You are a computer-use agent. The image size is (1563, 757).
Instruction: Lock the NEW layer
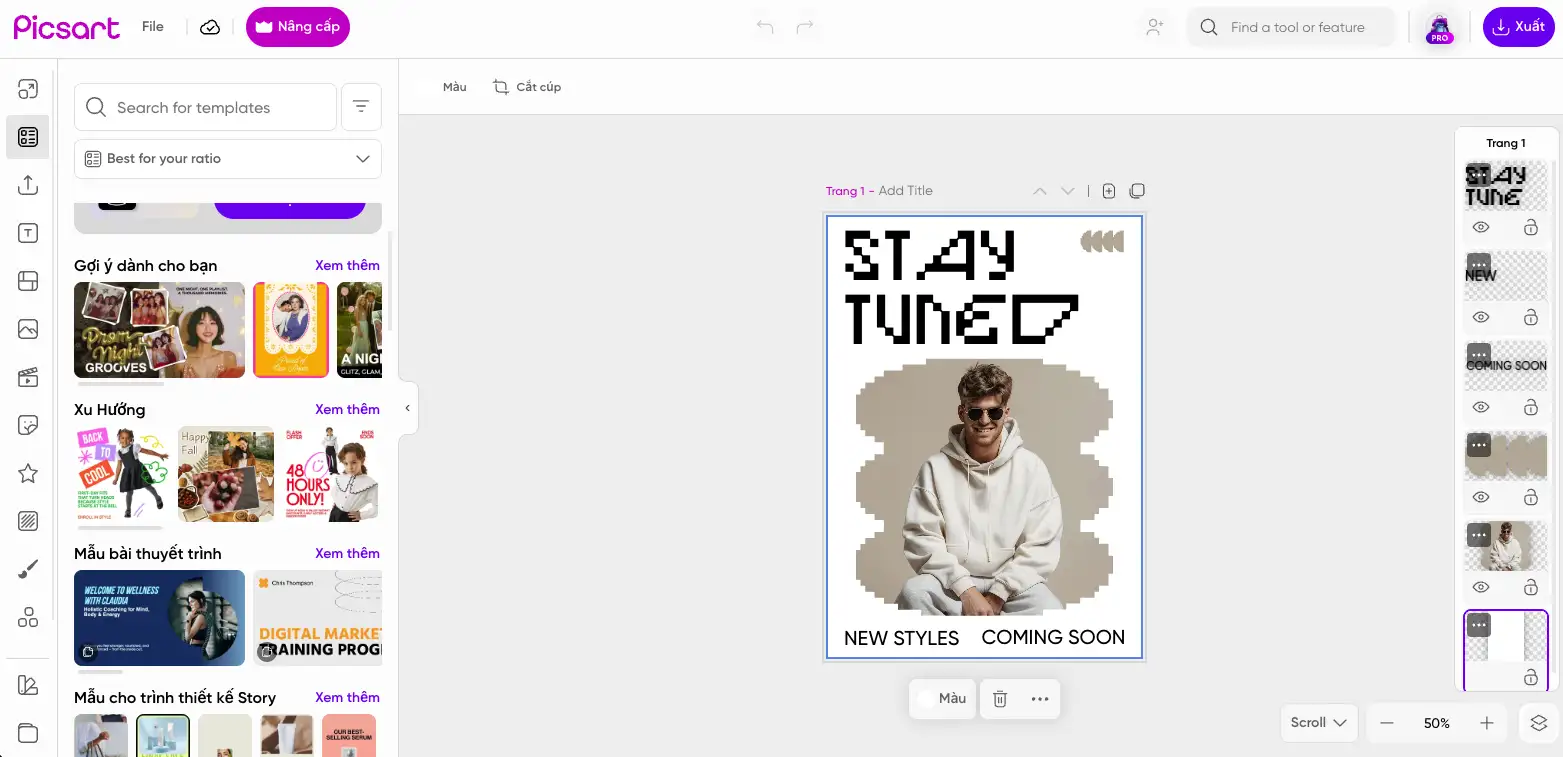pos(1530,318)
